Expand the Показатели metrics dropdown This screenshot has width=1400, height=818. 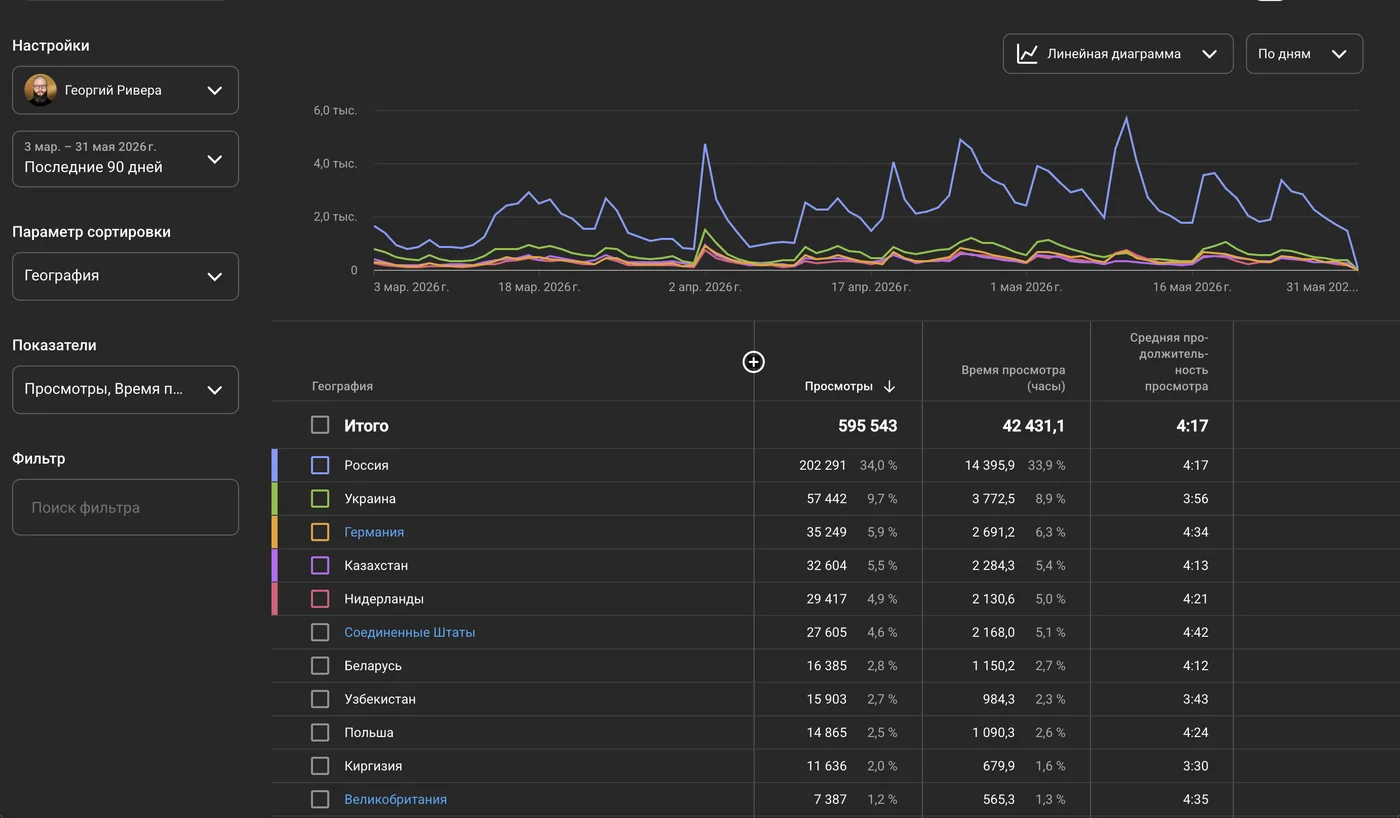pos(125,390)
